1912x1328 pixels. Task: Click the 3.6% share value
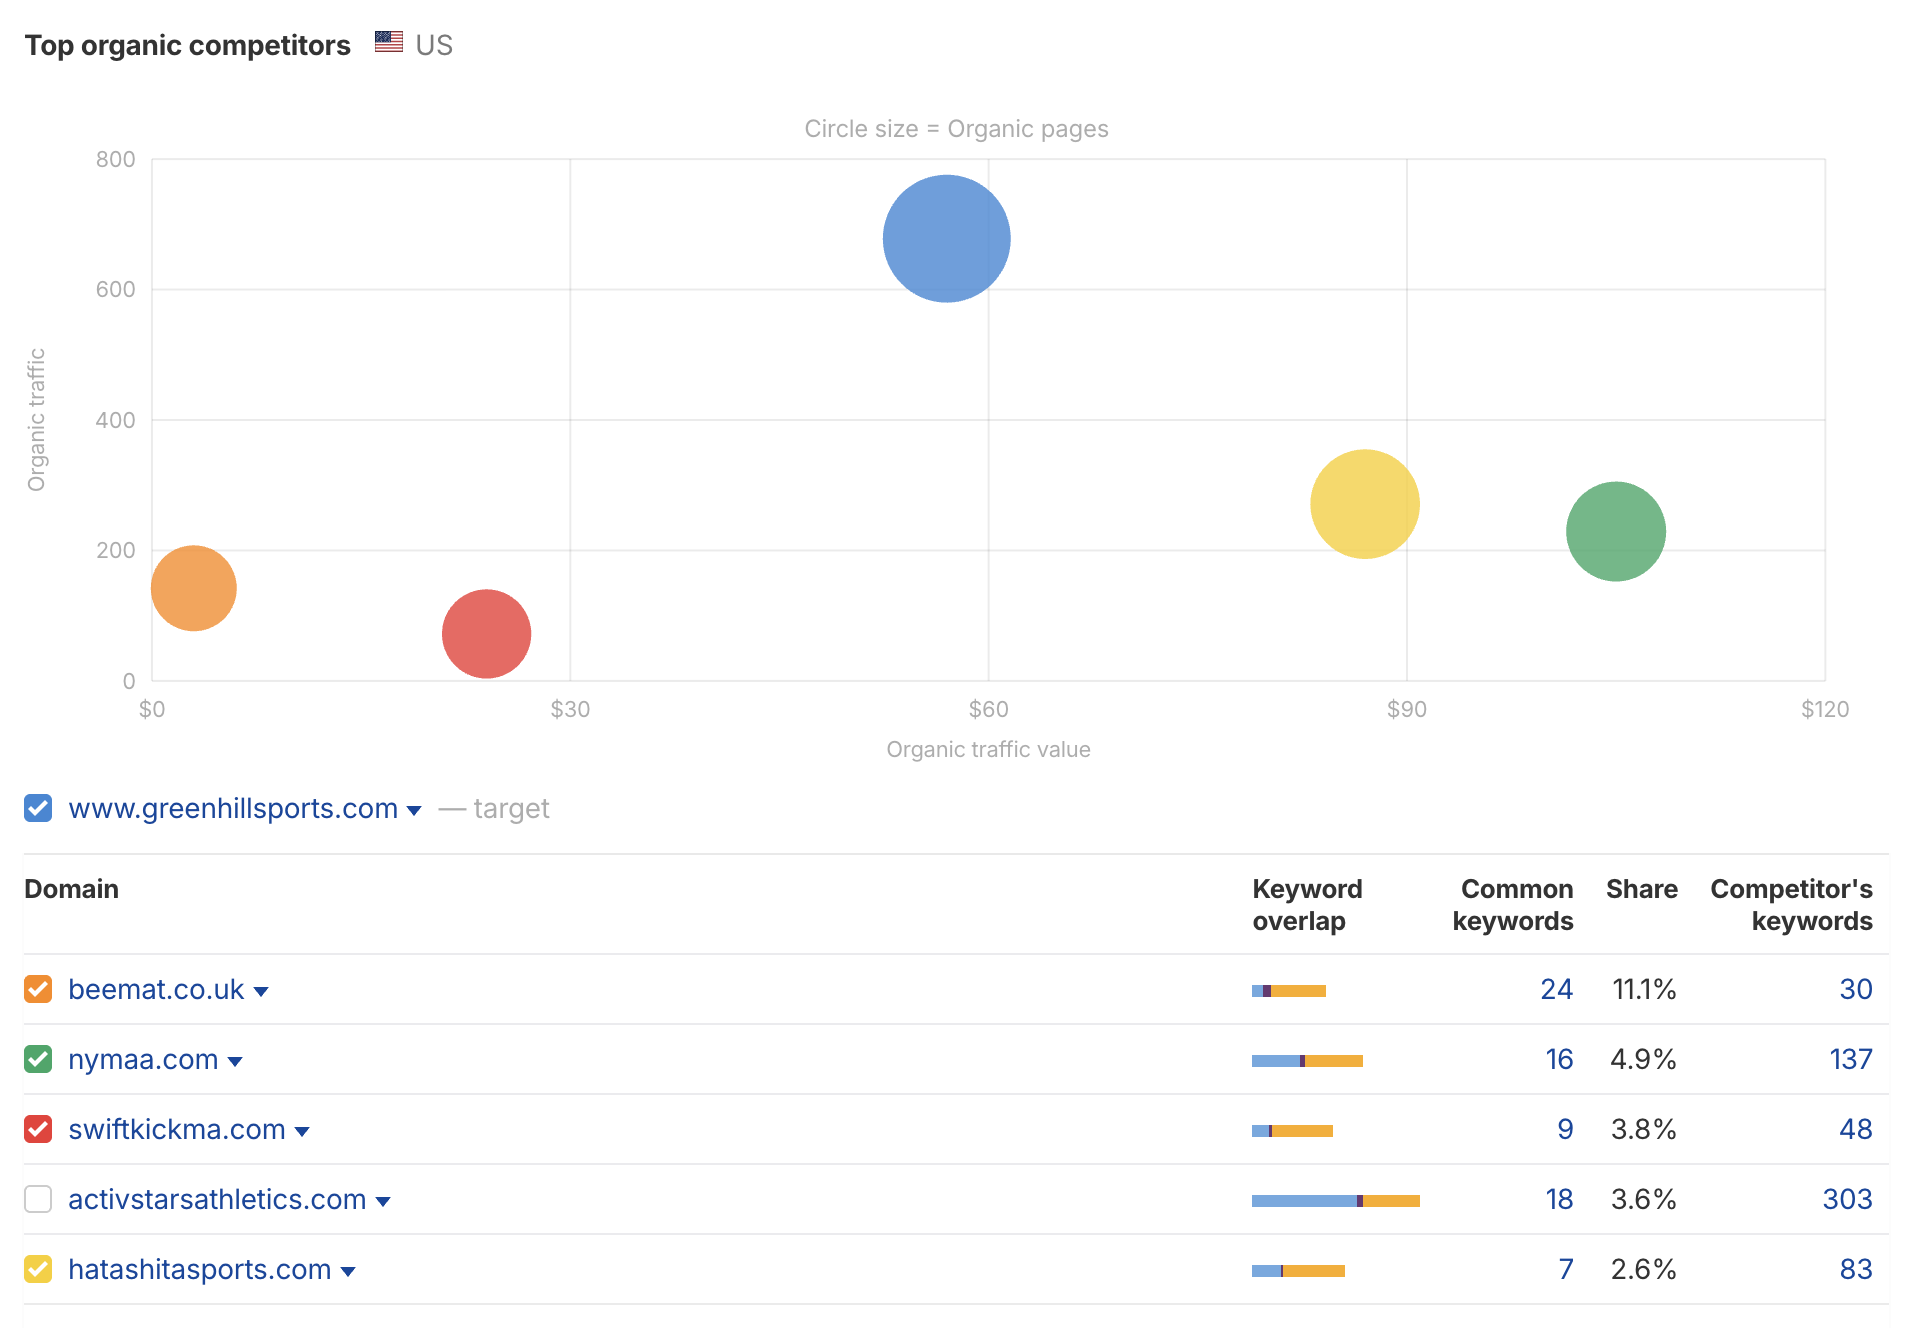[1643, 1199]
